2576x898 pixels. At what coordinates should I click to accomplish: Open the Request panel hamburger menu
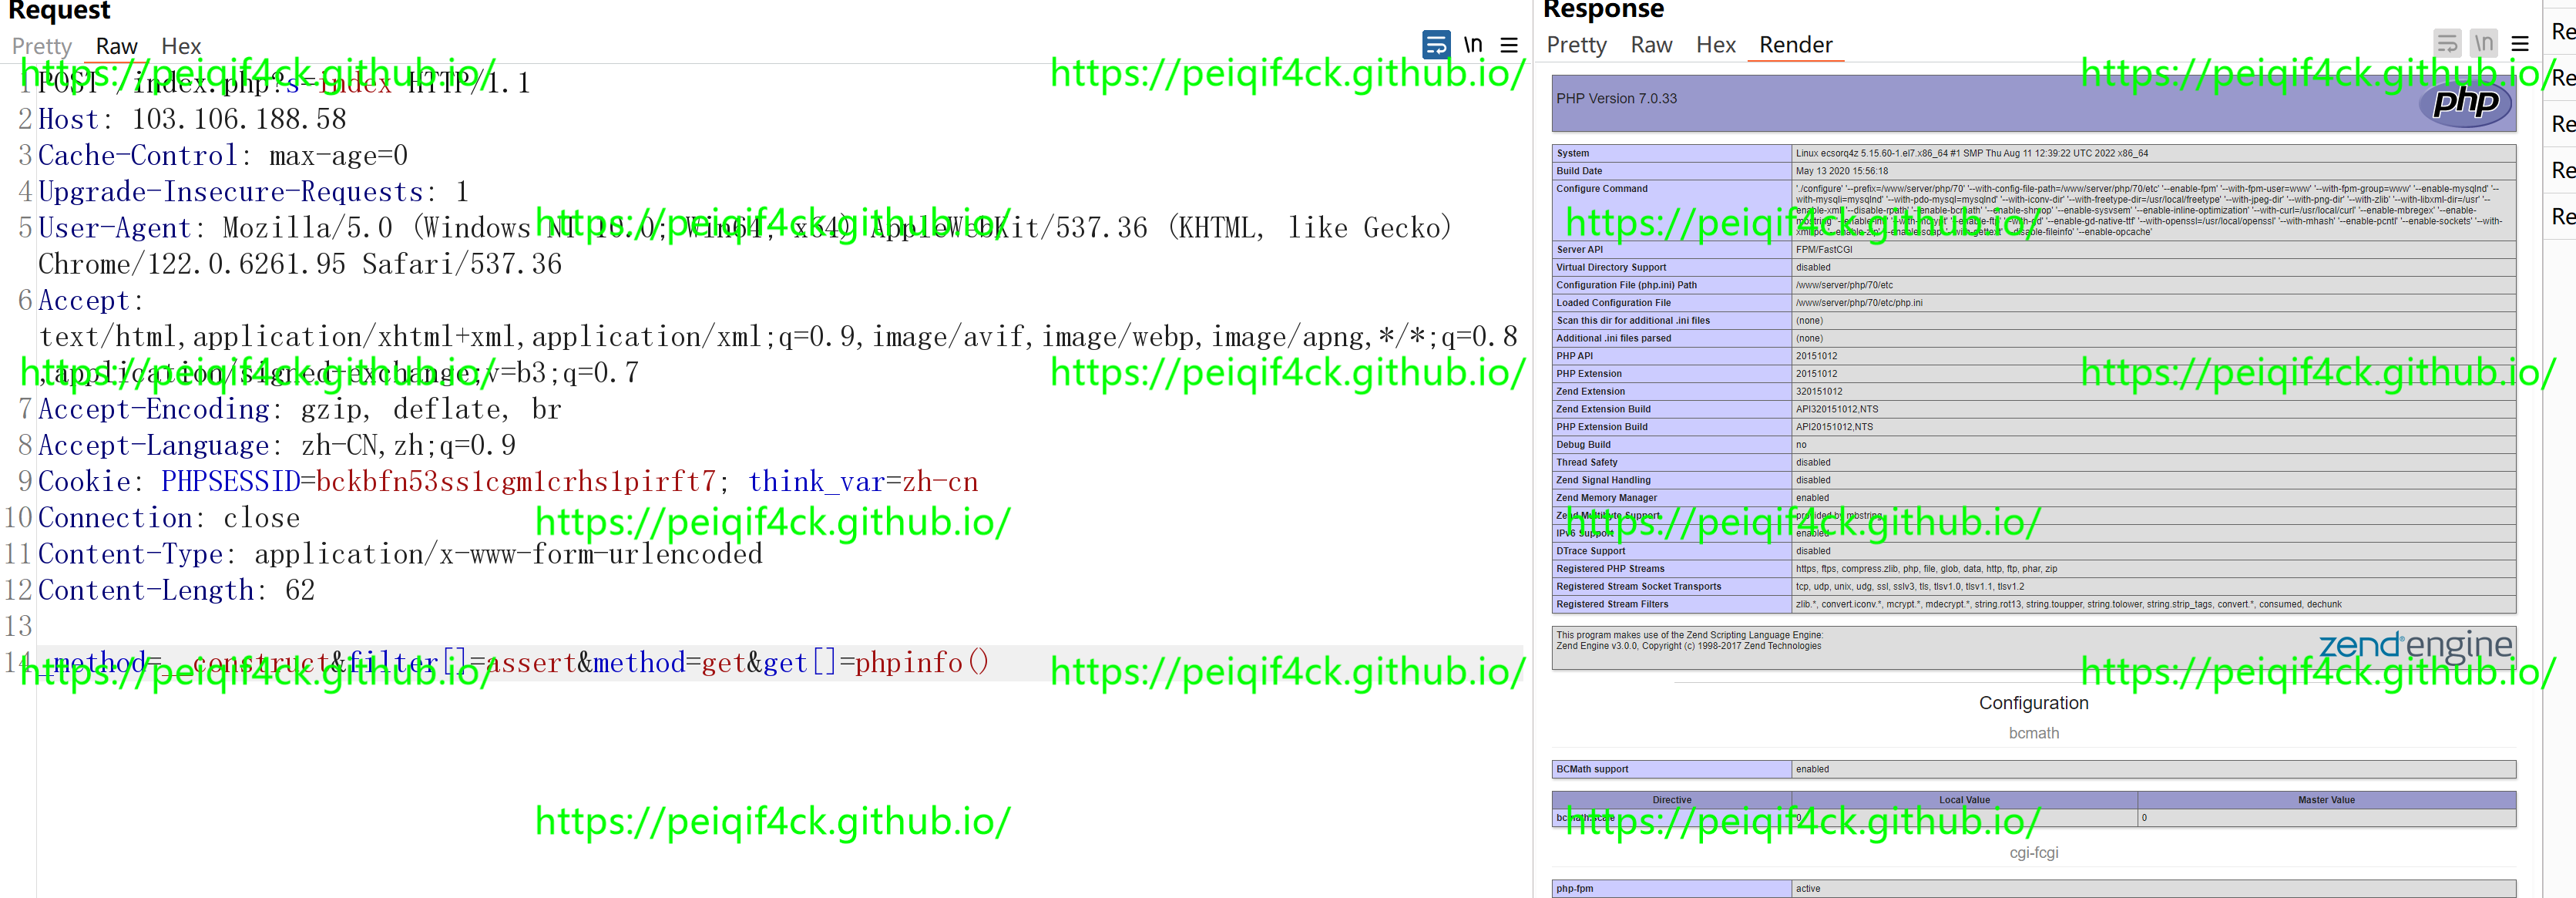[1509, 45]
